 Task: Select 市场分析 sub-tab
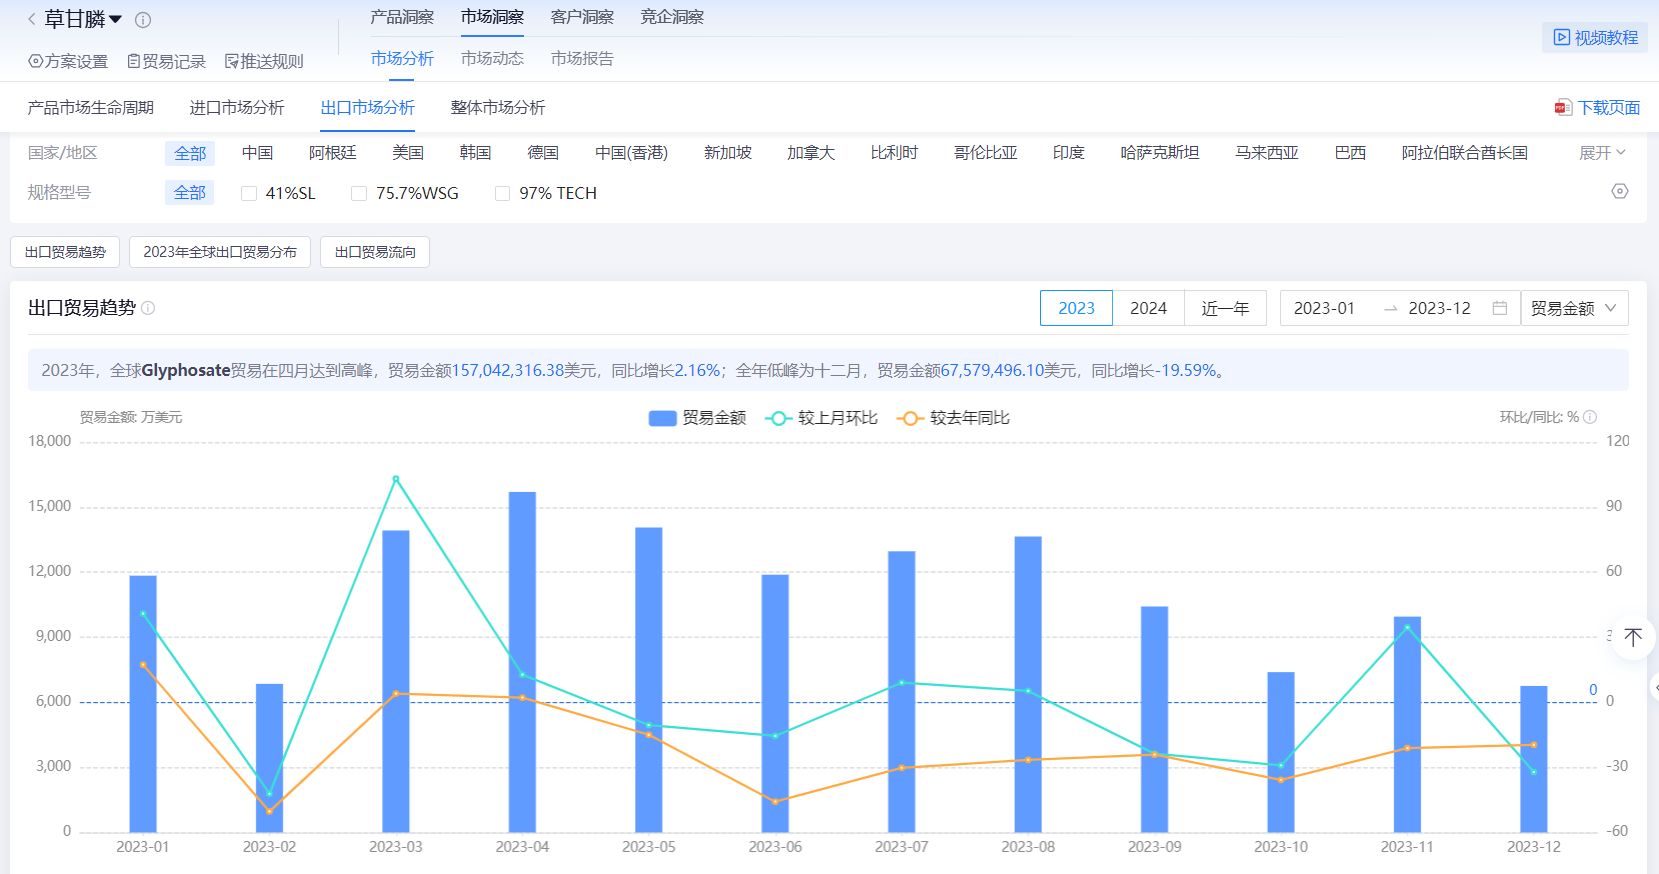pyautogui.click(x=402, y=59)
